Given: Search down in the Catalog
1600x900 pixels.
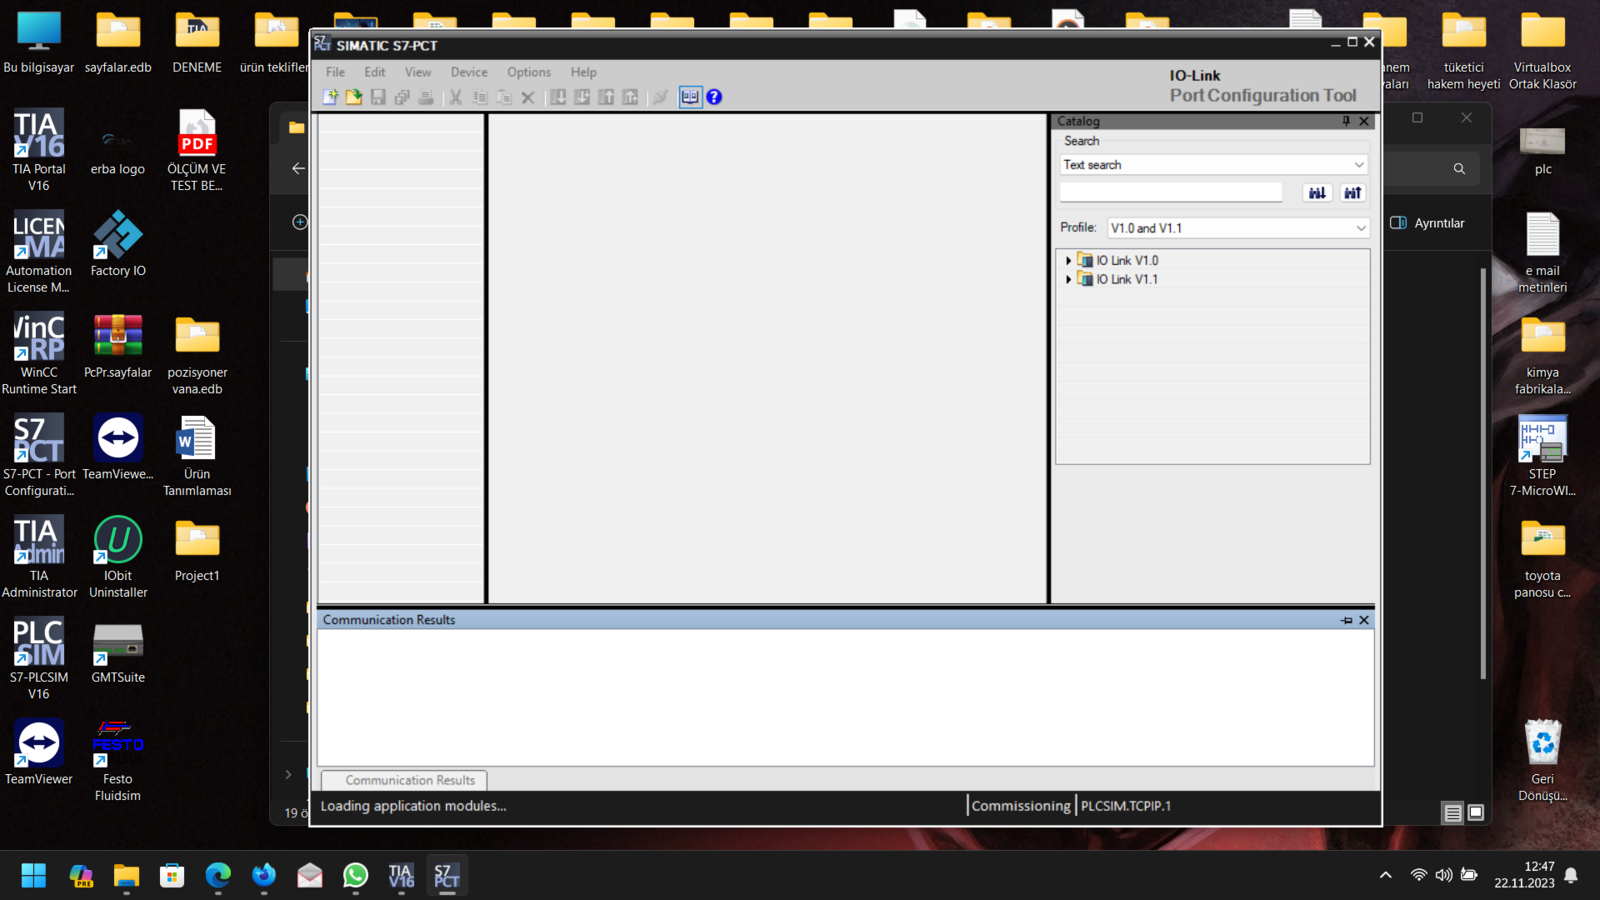Looking at the screenshot, I should (1317, 193).
